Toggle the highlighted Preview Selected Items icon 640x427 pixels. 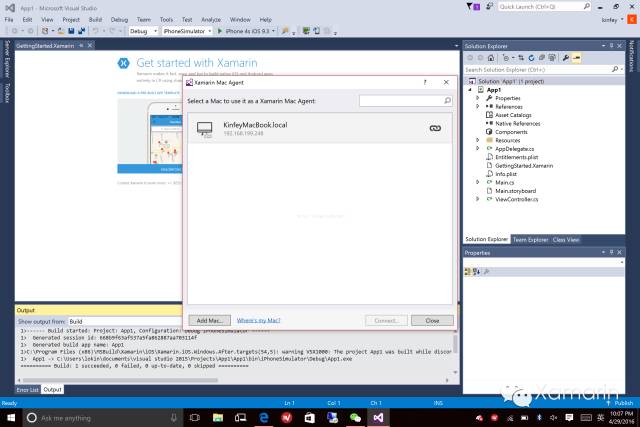click(x=576, y=58)
